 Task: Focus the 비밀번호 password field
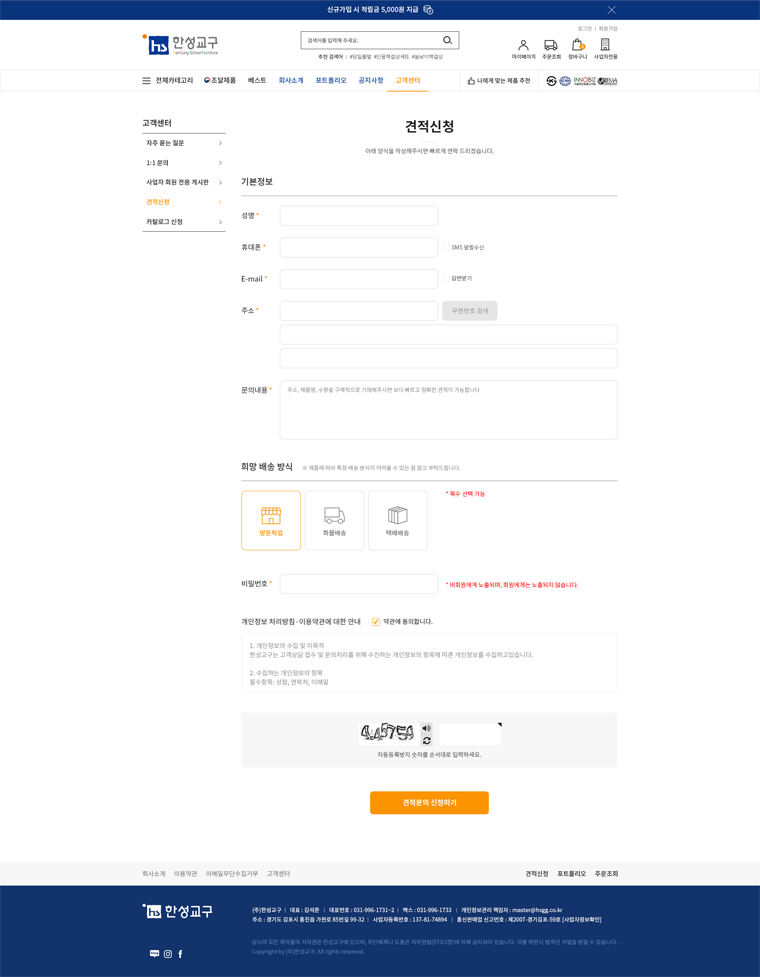tap(359, 584)
